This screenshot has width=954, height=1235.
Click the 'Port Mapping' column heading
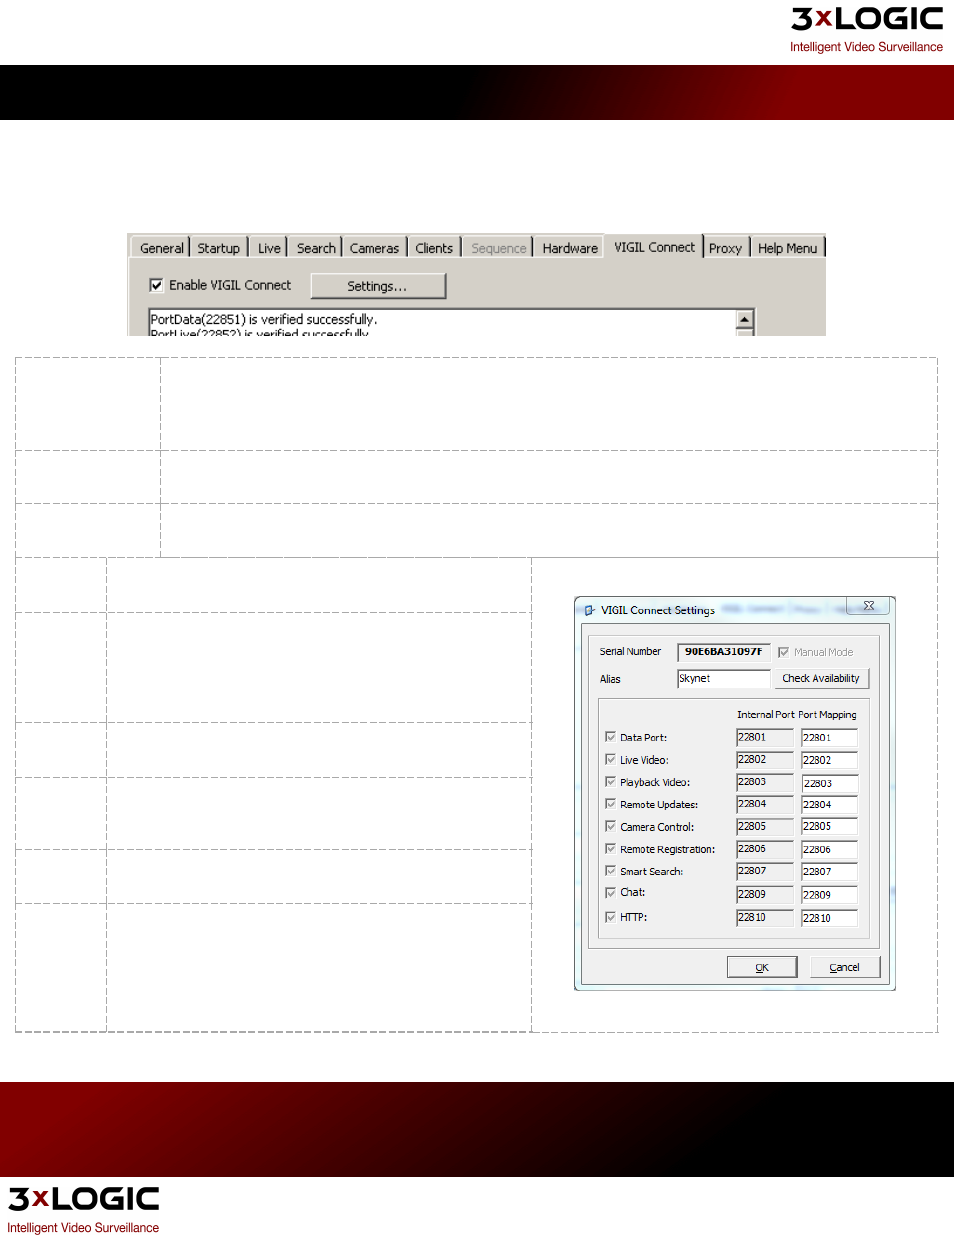pyautogui.click(x=828, y=715)
